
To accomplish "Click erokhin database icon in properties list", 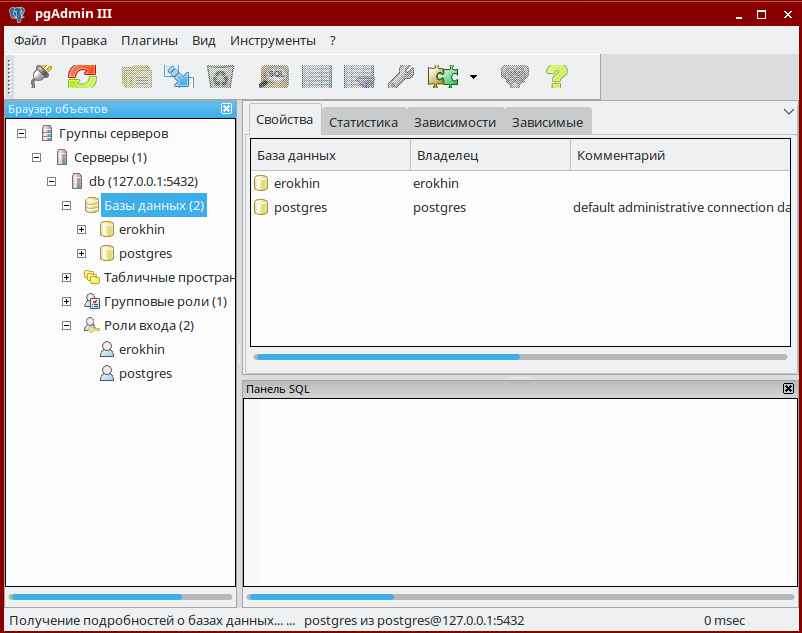I will click(x=261, y=184).
